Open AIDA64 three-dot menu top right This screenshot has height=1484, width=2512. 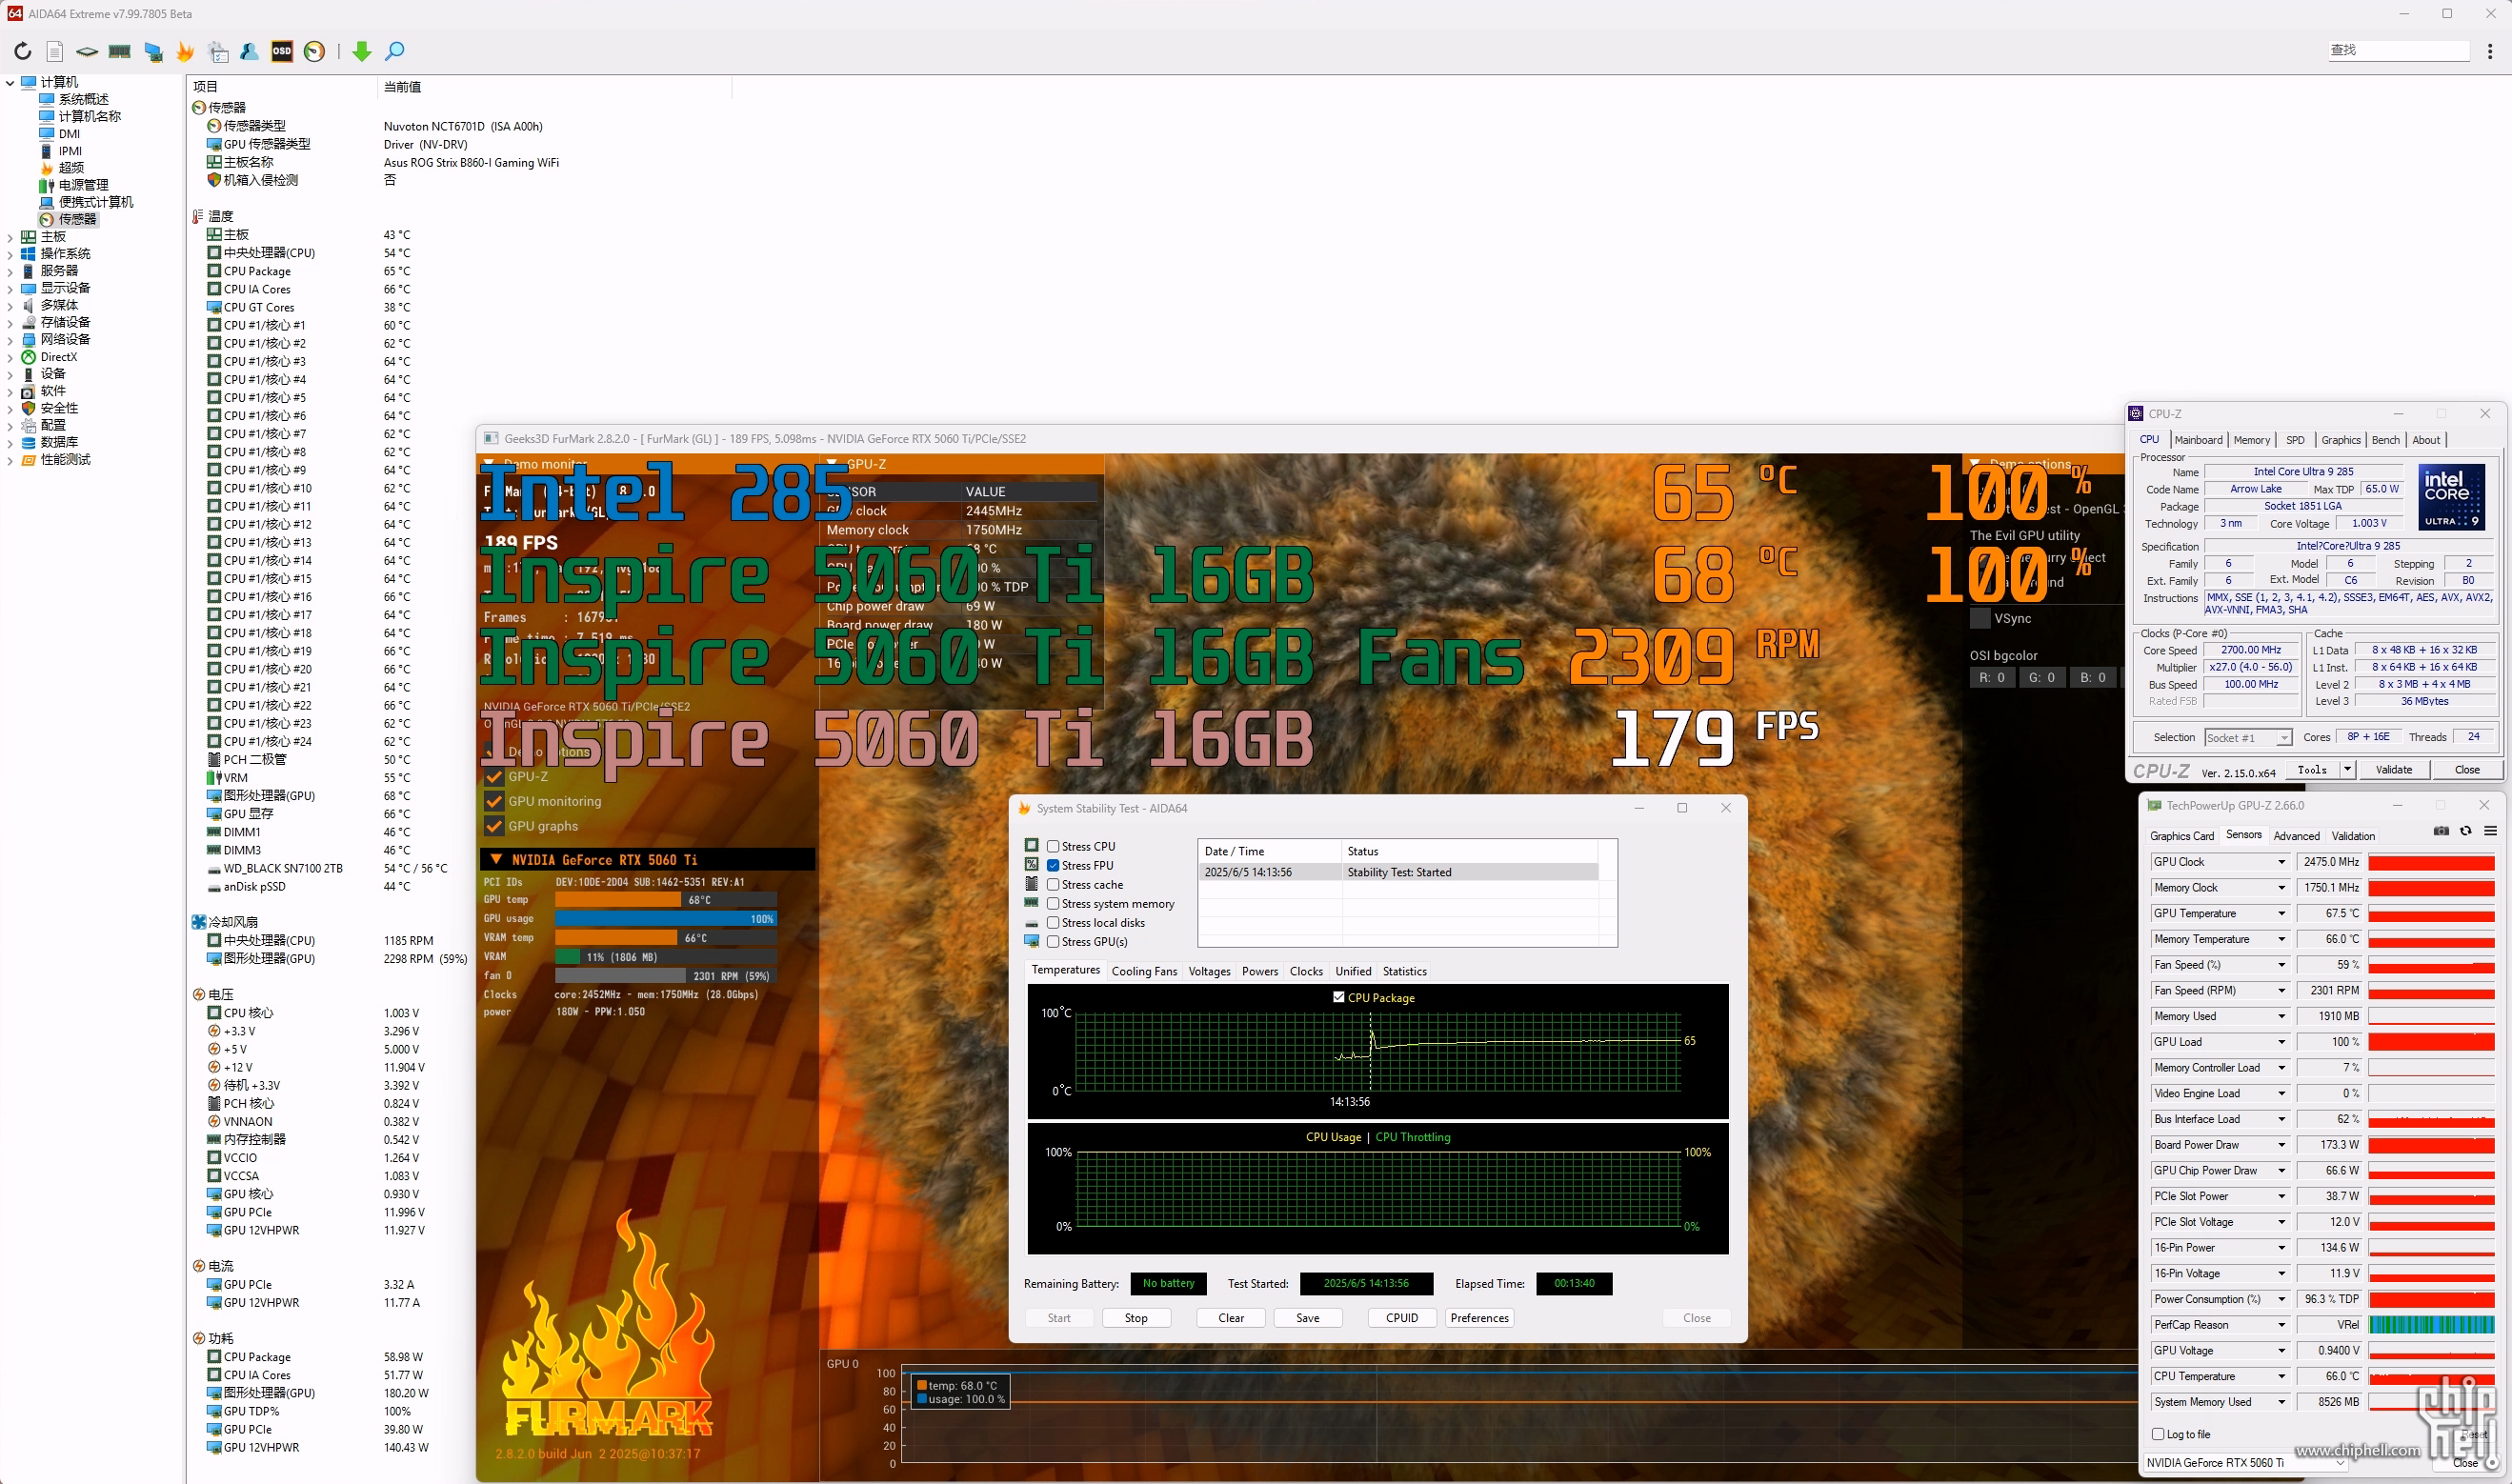[2490, 51]
